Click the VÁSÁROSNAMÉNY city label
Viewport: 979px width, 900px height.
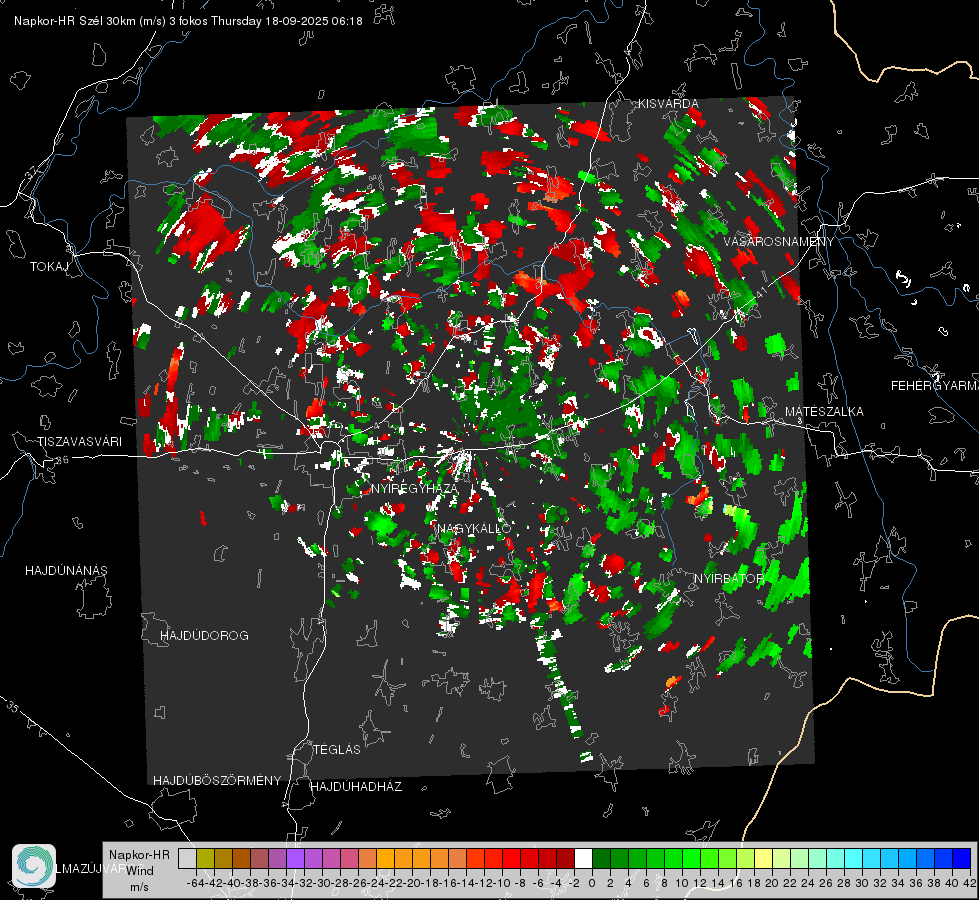tap(779, 242)
